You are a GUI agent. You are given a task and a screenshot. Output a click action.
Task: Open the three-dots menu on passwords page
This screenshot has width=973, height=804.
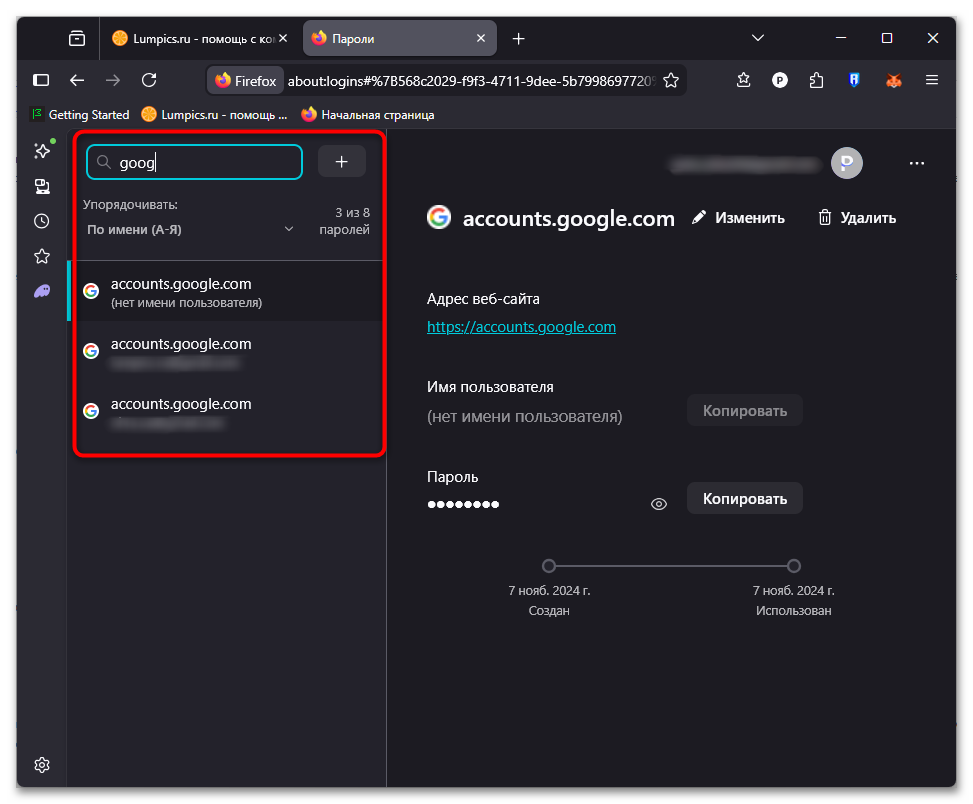coord(917,163)
